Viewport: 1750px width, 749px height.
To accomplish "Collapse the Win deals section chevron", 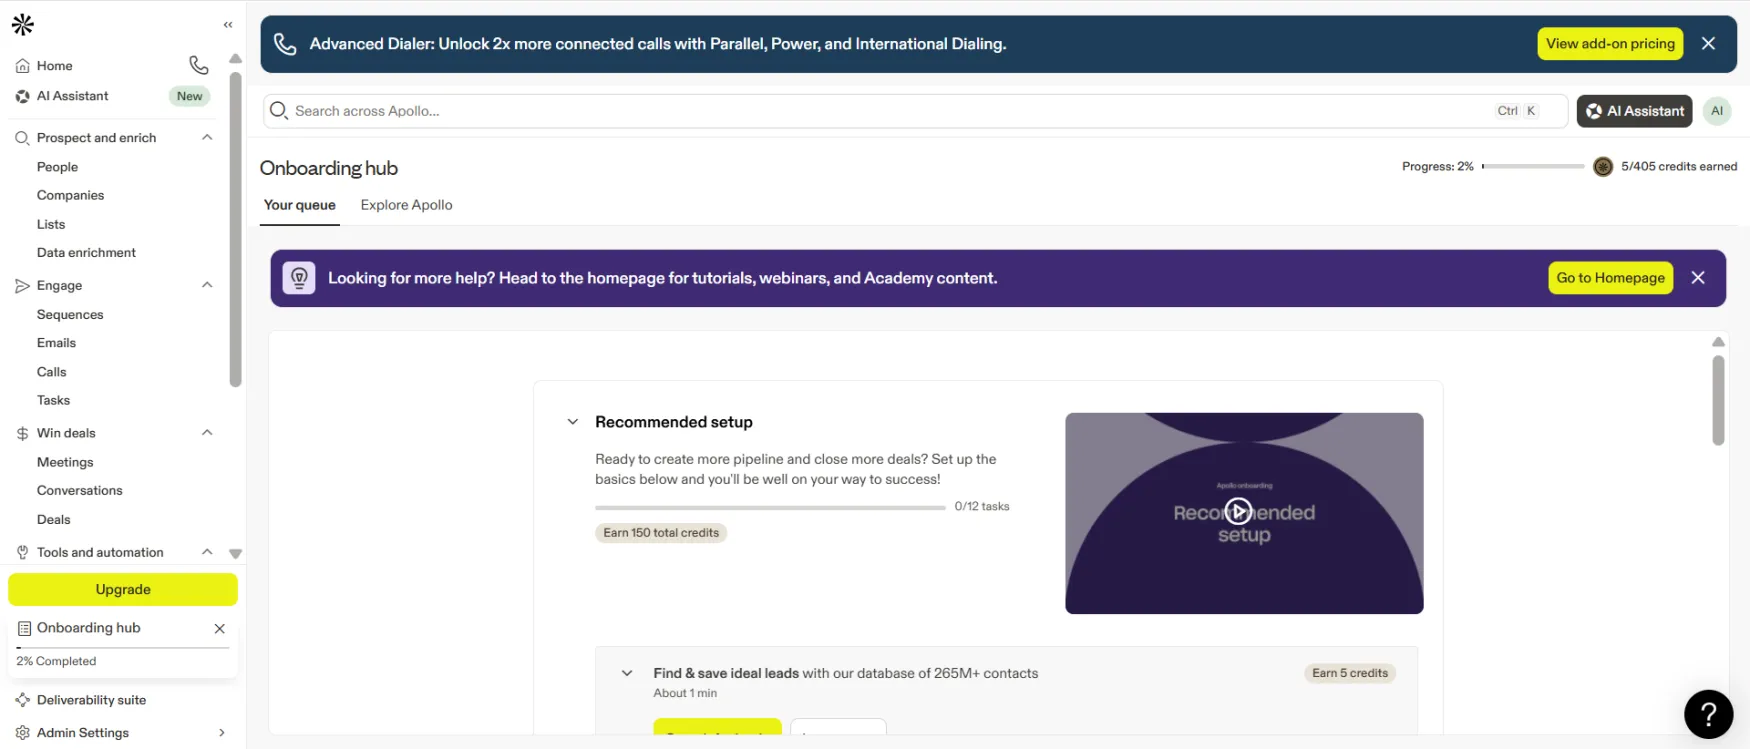I will coord(207,433).
